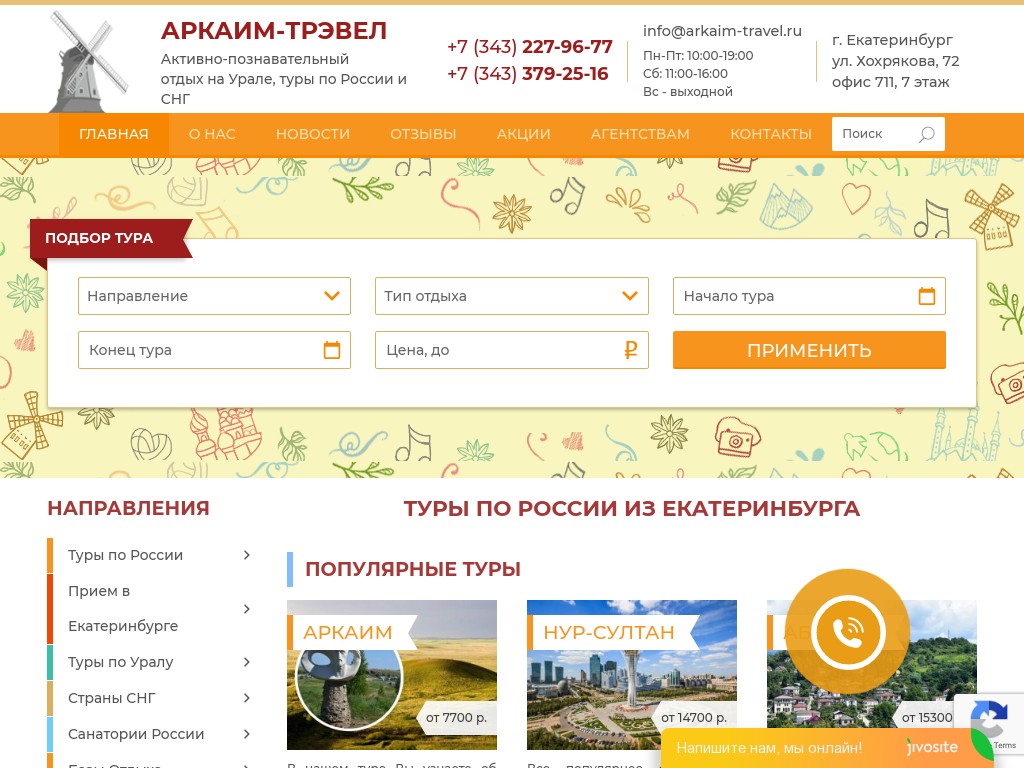Viewport: 1024px width, 768px height.
Task: Open calendar icon in Конец тура field
Action: pos(332,350)
